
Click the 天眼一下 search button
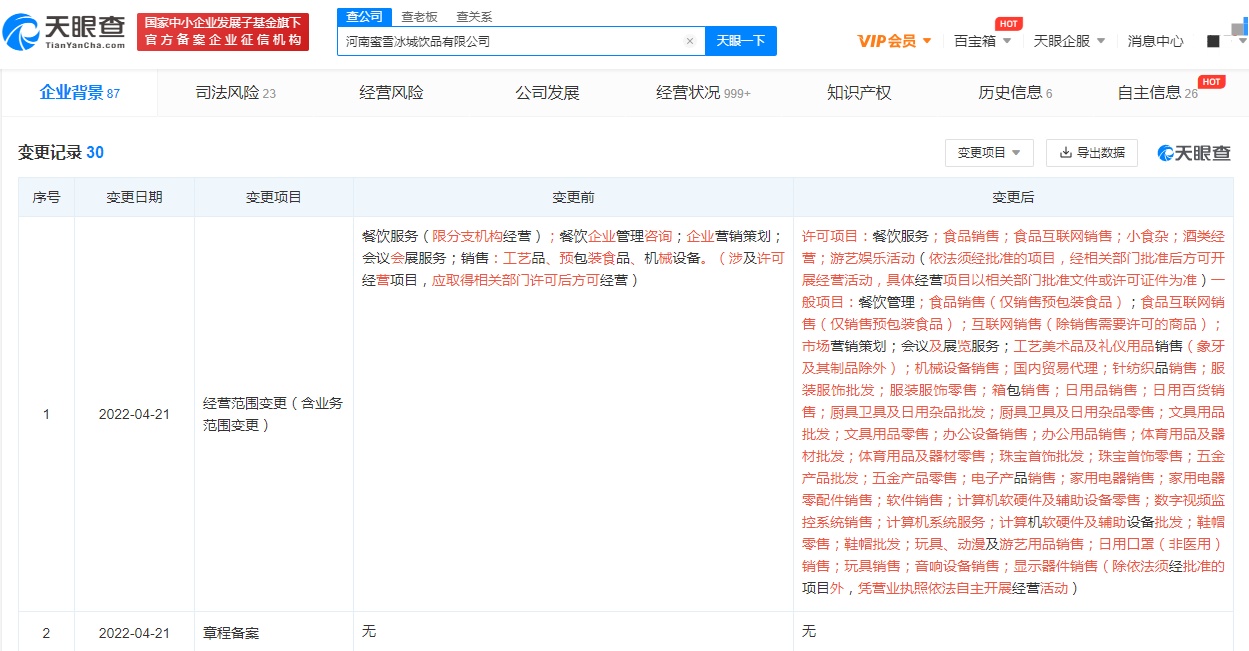(x=741, y=41)
